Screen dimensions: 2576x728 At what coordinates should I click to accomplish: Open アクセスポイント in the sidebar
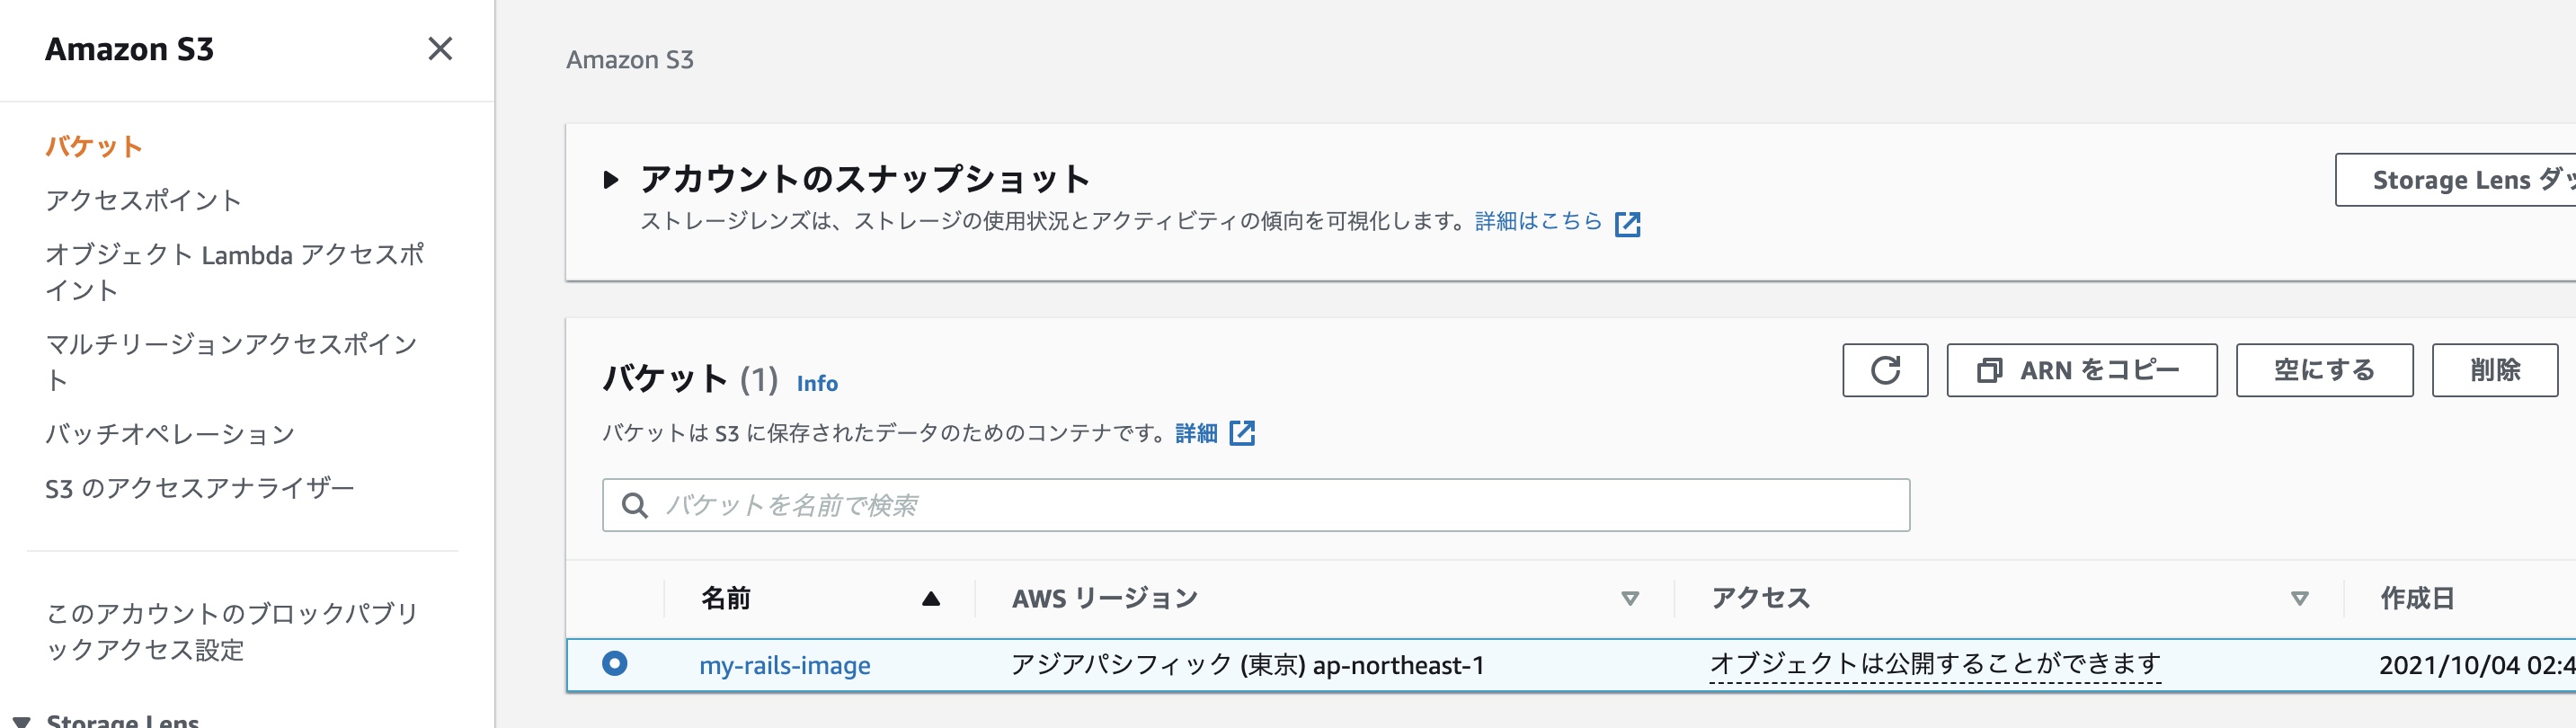click(x=143, y=201)
